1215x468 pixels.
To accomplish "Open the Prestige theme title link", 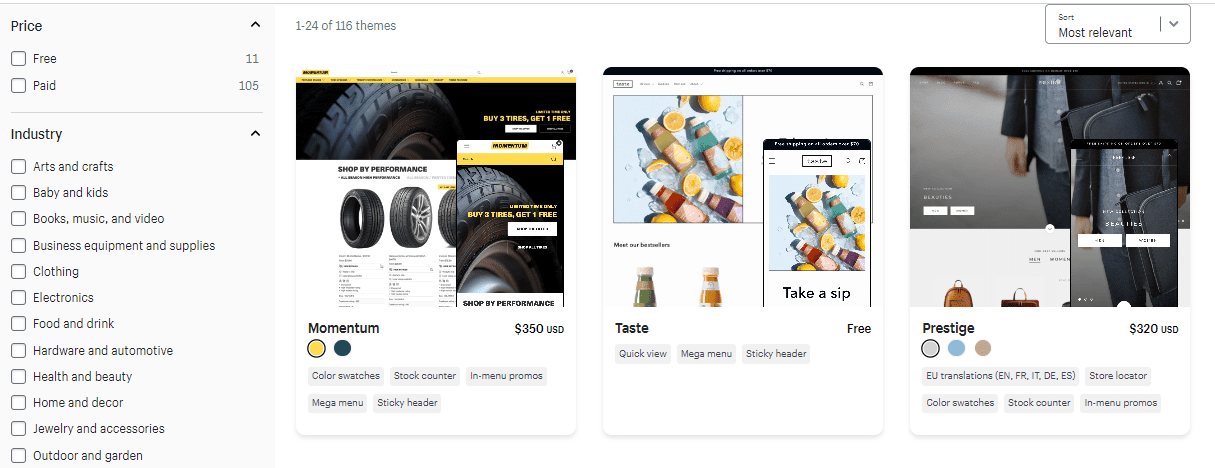I will tap(948, 328).
